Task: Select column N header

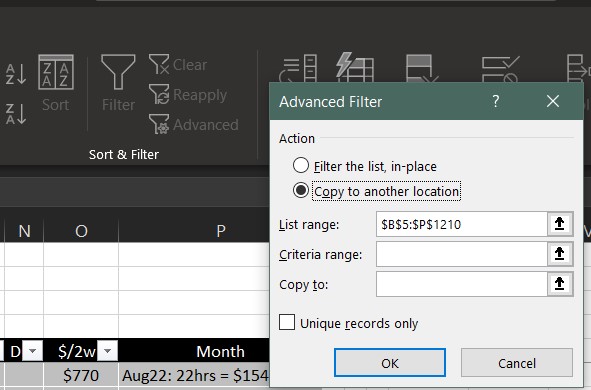Action: [x=24, y=231]
